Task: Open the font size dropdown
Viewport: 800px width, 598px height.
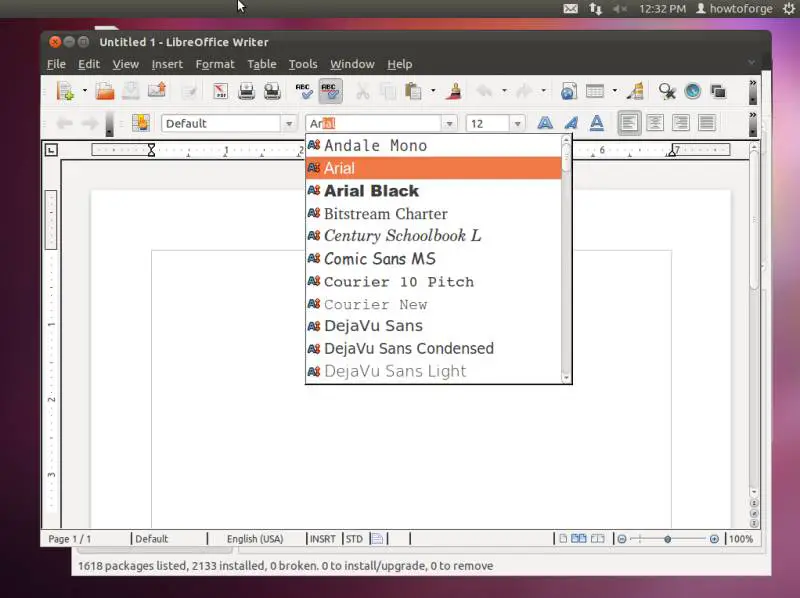Action: pos(517,123)
